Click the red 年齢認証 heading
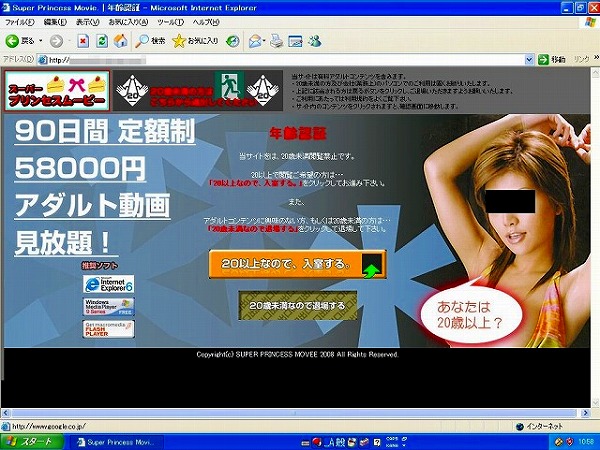 point(298,134)
